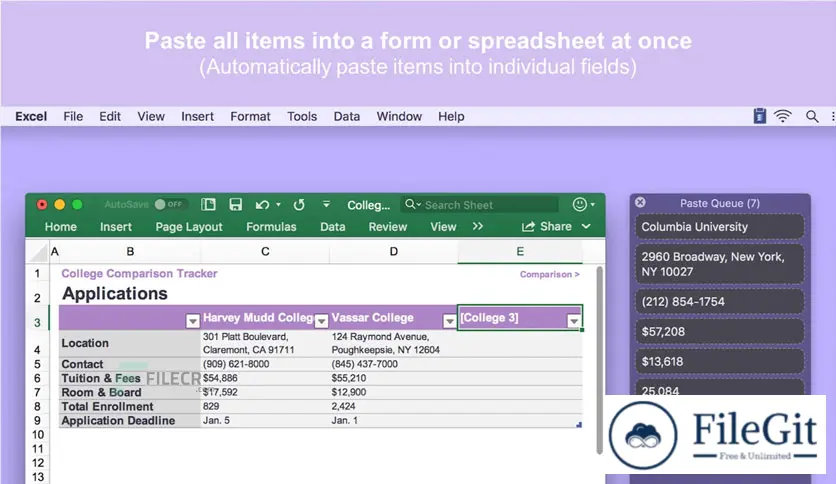Toggle the AutoSave switch
The width and height of the screenshot is (836, 484).
(169, 204)
